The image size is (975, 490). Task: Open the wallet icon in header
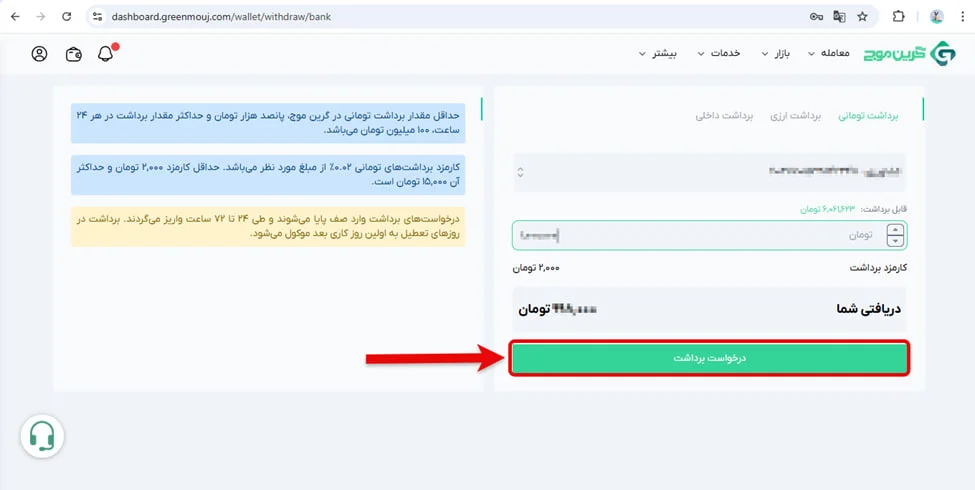coord(73,54)
